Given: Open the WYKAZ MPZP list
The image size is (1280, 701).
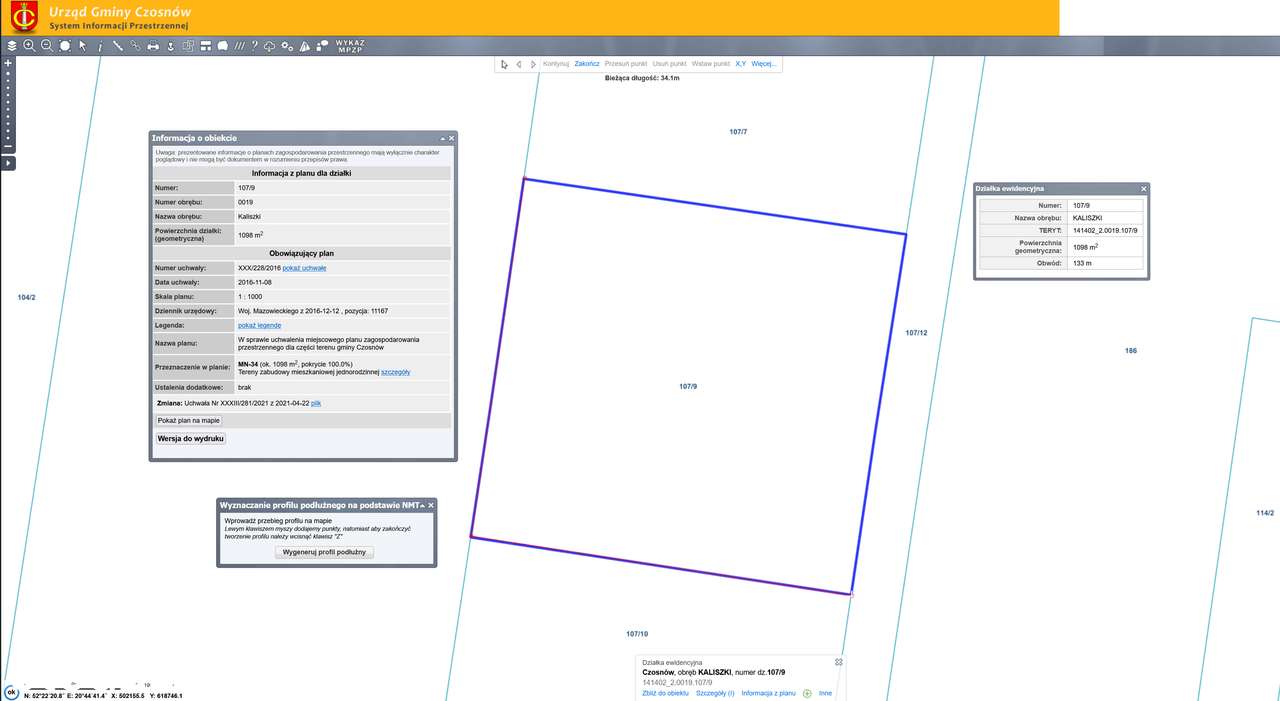Looking at the screenshot, I should pos(350,46).
